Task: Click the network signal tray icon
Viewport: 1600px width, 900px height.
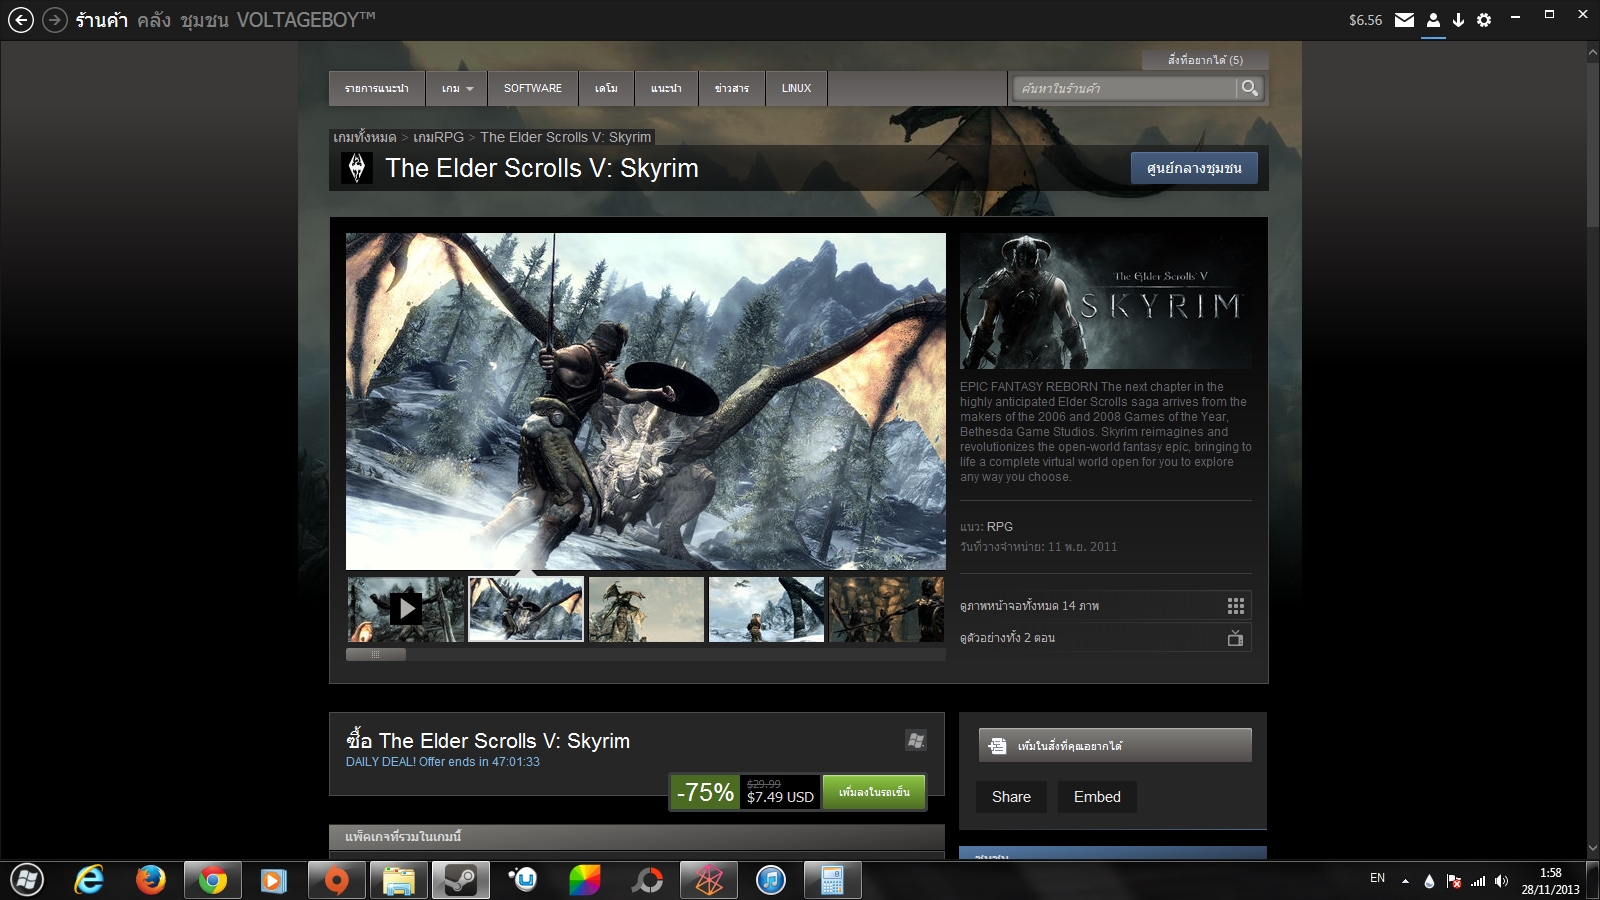Action: tap(1478, 881)
